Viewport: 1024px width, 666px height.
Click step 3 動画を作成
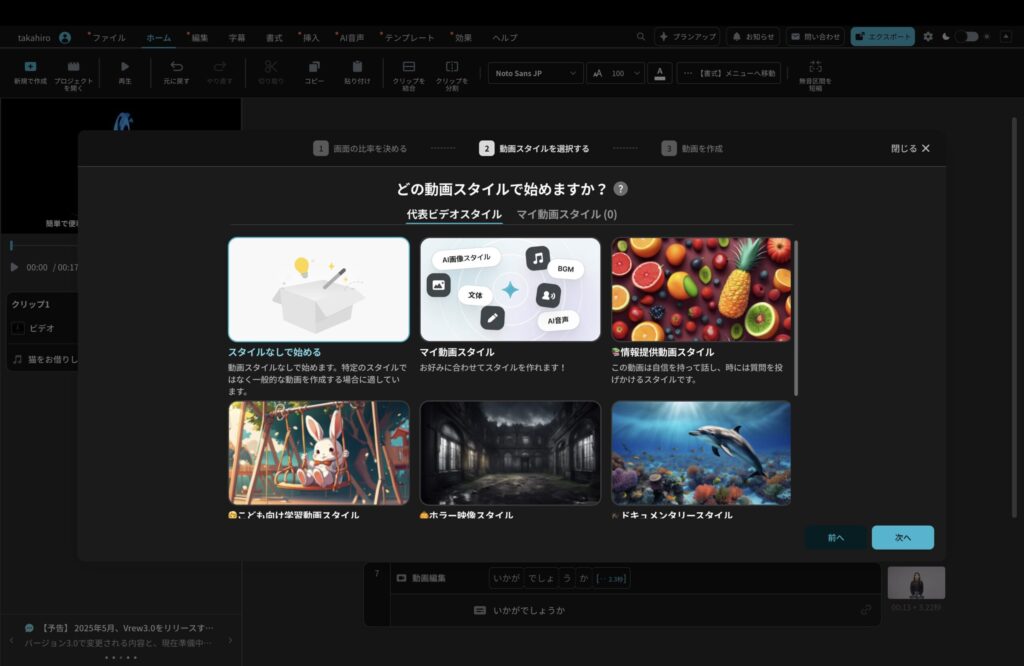pyautogui.click(x=692, y=148)
